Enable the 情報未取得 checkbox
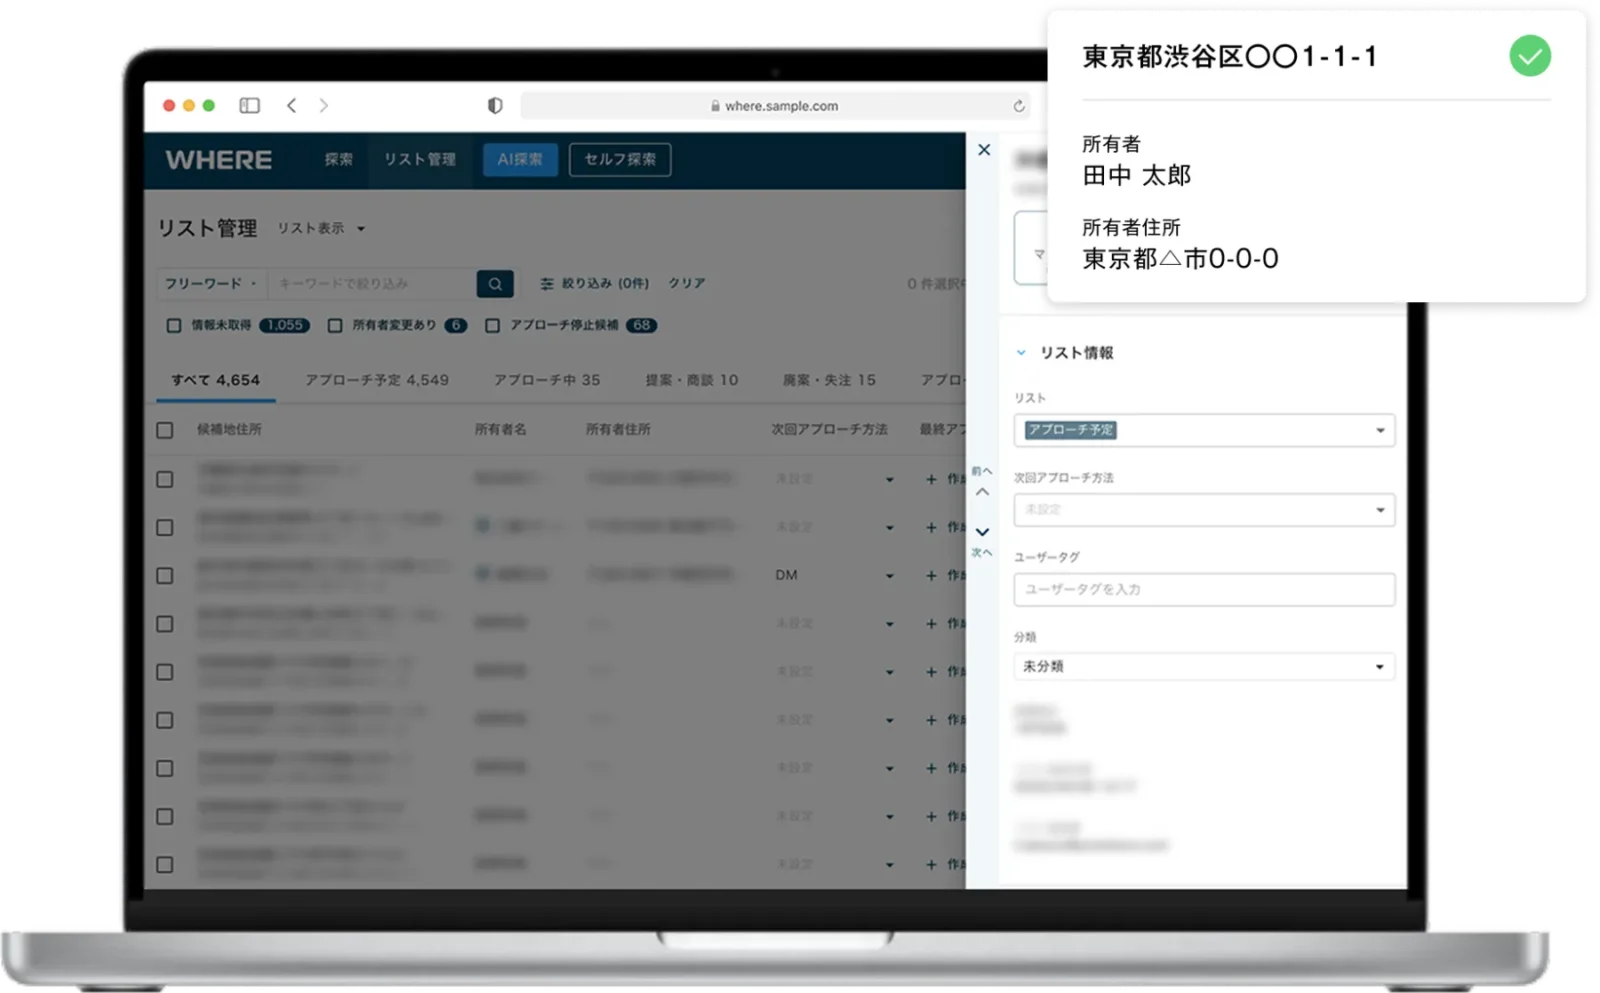The height and width of the screenshot is (993, 1600). [x=174, y=326]
